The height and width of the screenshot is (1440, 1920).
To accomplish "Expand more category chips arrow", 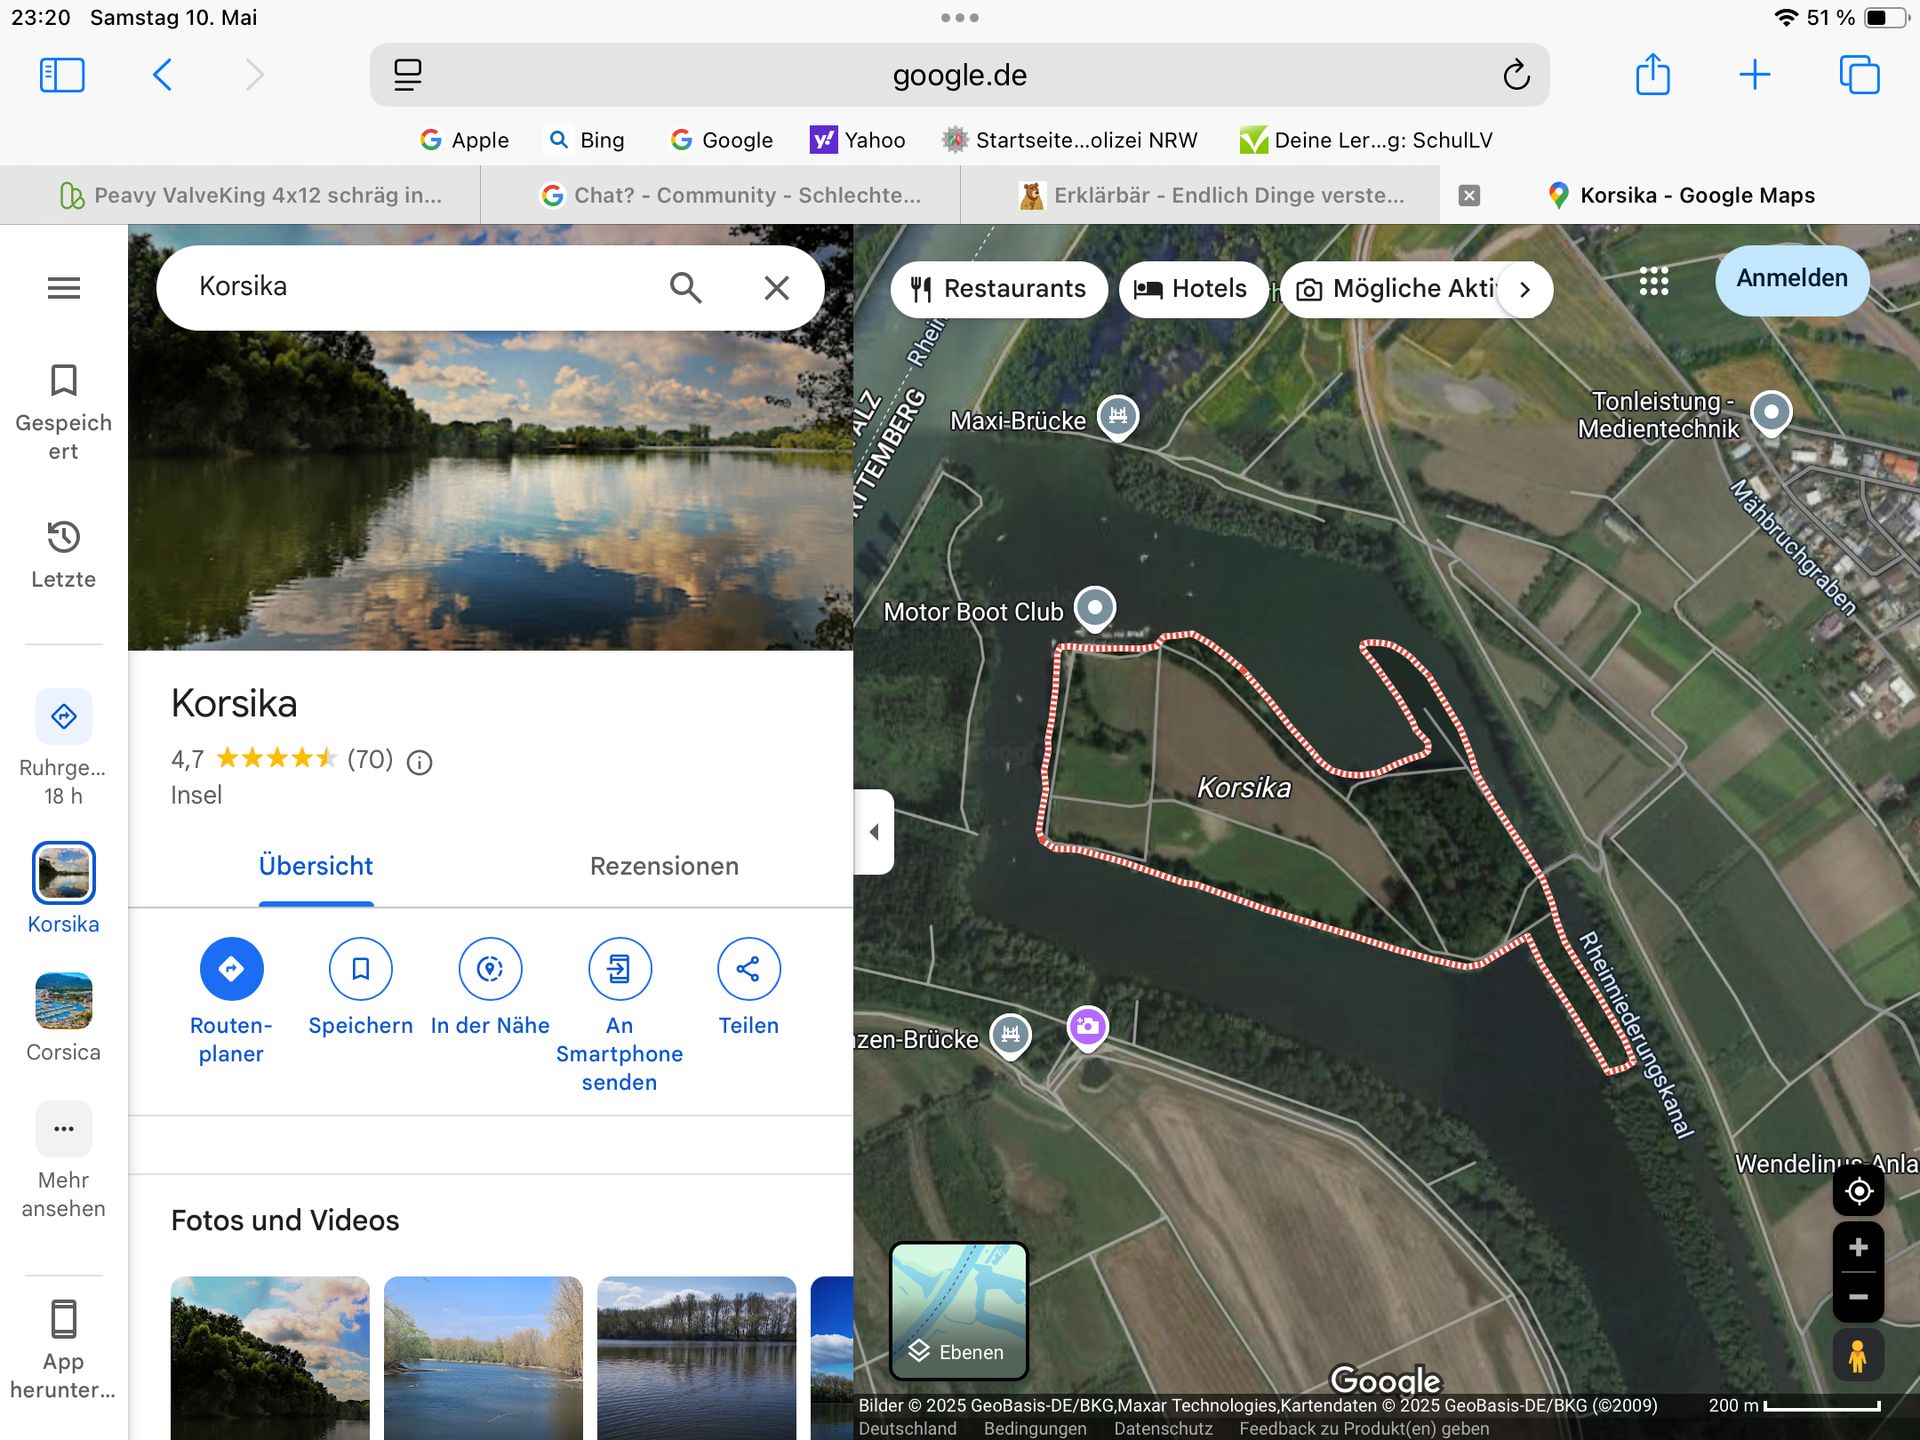I will [x=1524, y=290].
